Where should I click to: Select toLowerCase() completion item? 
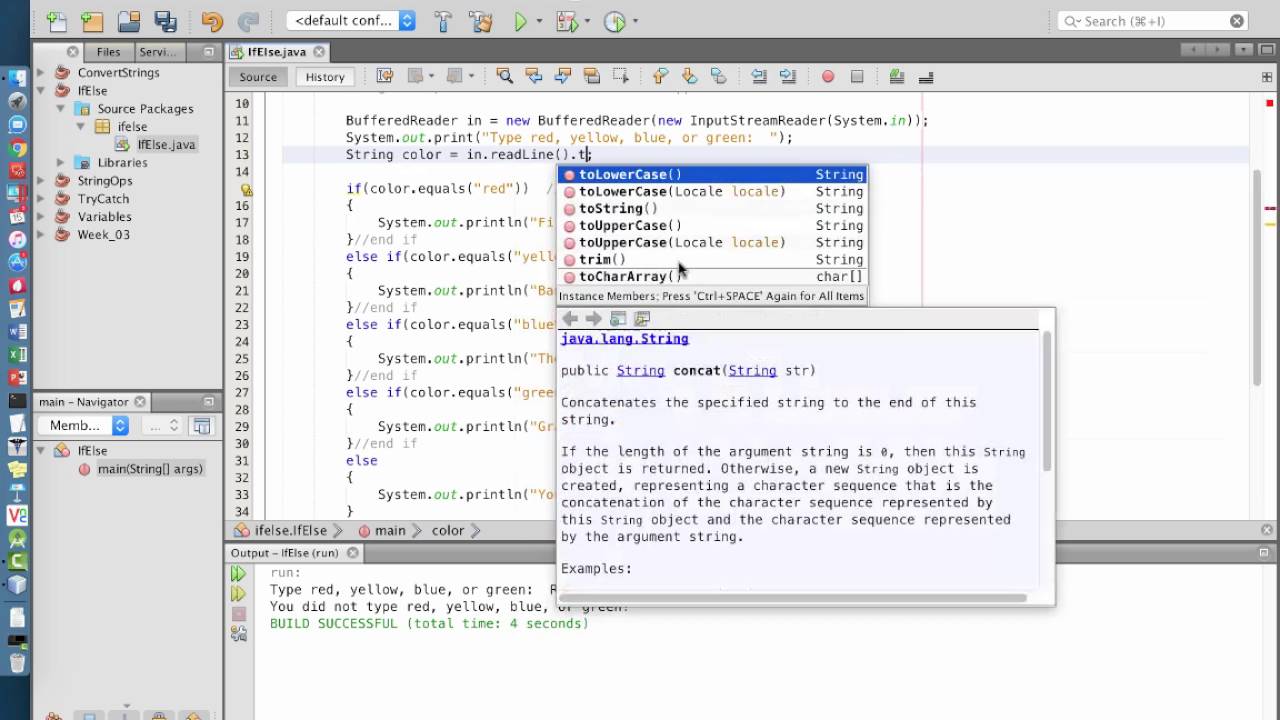pos(713,175)
